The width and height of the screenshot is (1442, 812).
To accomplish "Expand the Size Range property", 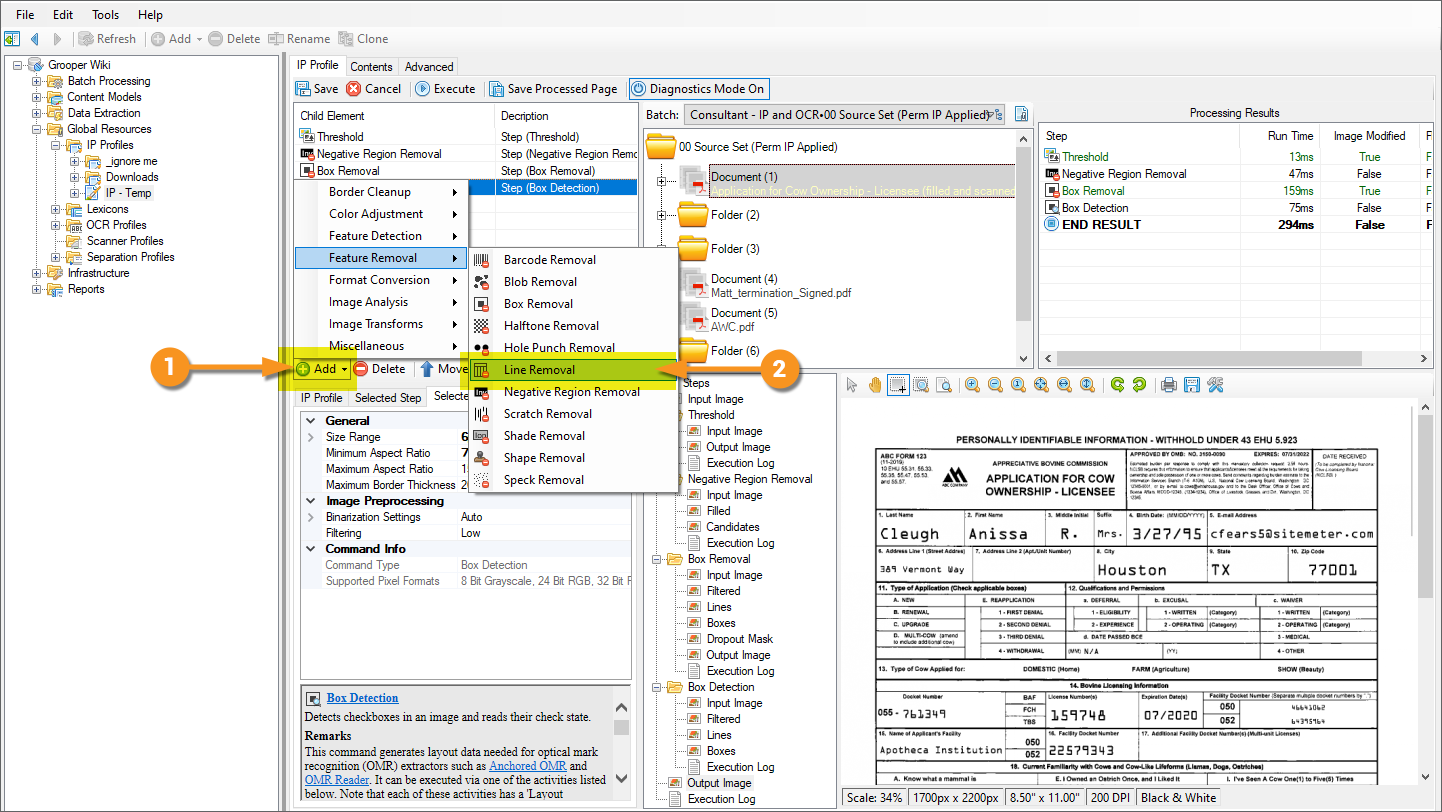I will (310, 437).
